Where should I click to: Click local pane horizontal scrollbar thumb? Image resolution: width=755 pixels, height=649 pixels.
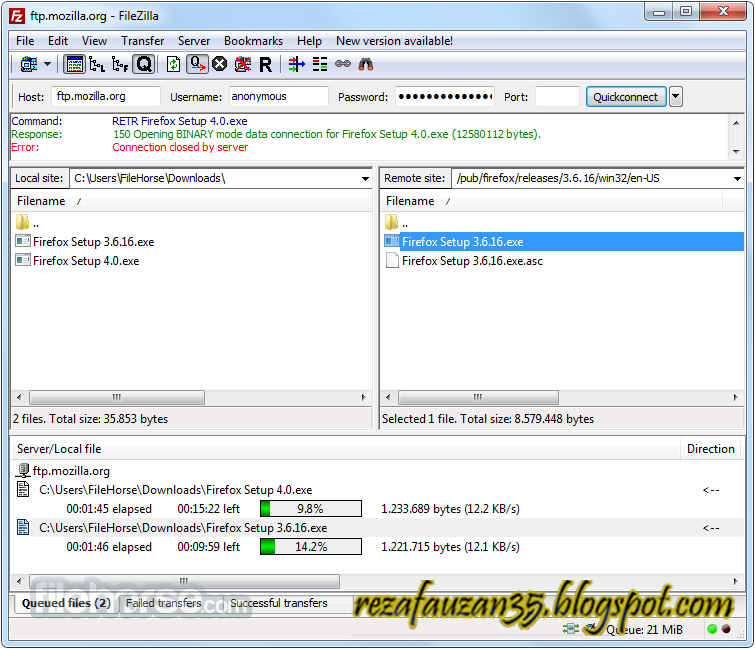point(117,398)
